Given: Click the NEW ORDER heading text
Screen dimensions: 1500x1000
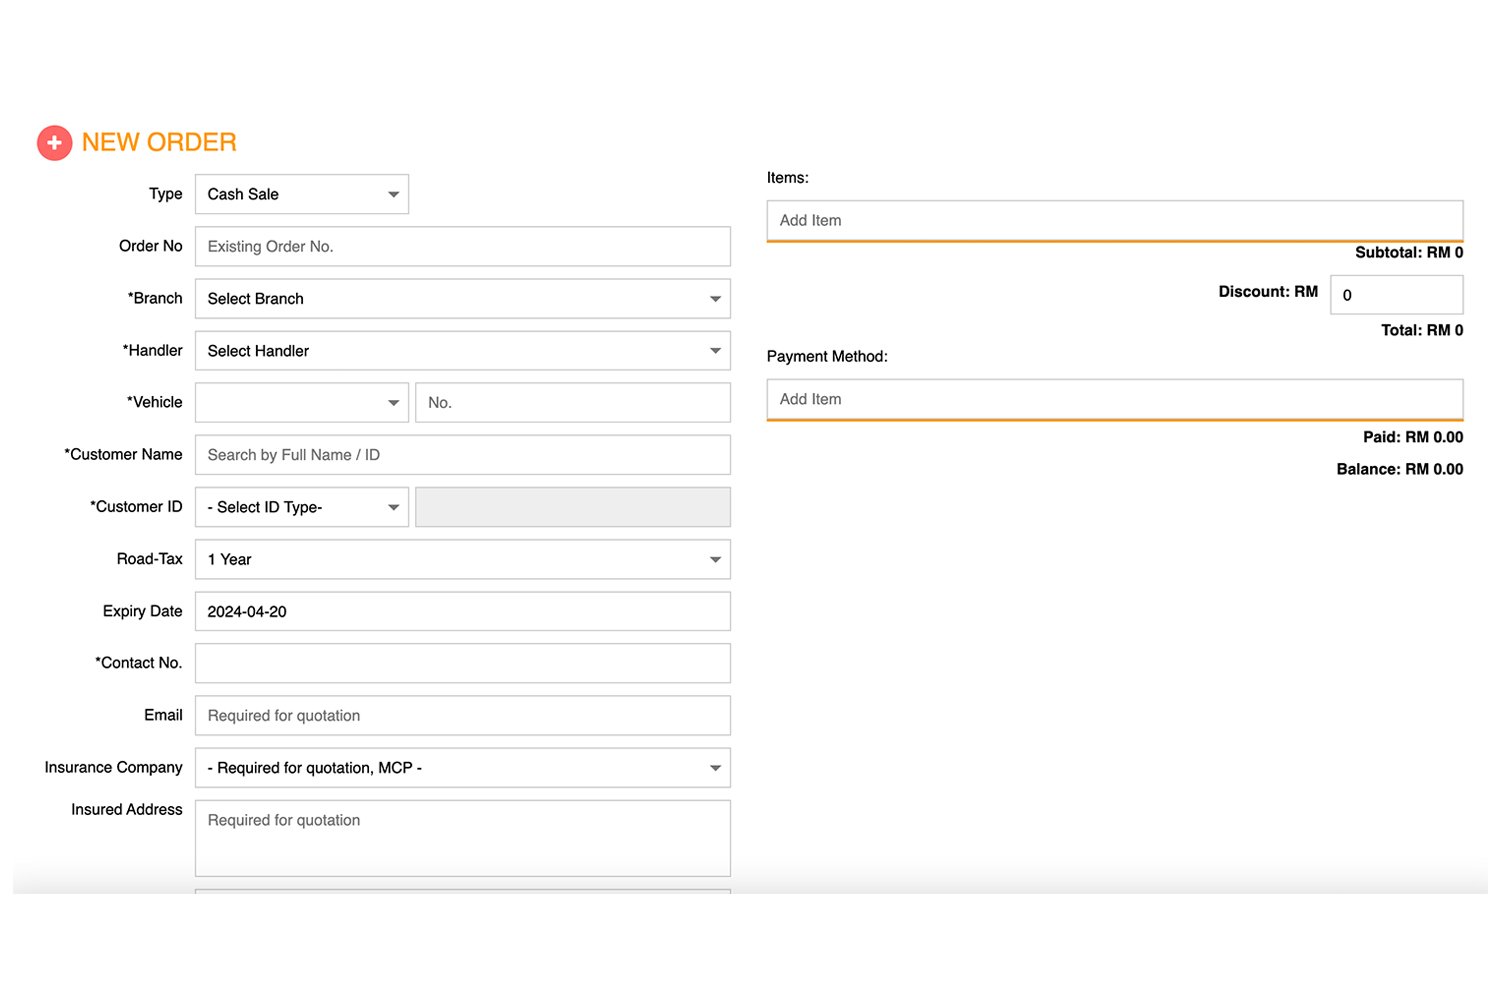Looking at the screenshot, I should [159, 143].
